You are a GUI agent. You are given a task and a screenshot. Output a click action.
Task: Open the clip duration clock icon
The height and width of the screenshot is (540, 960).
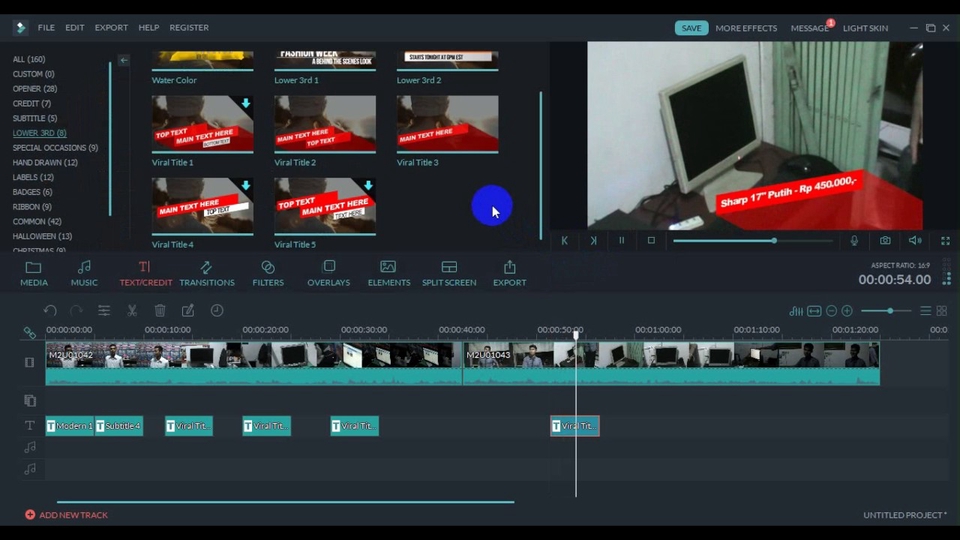click(217, 310)
